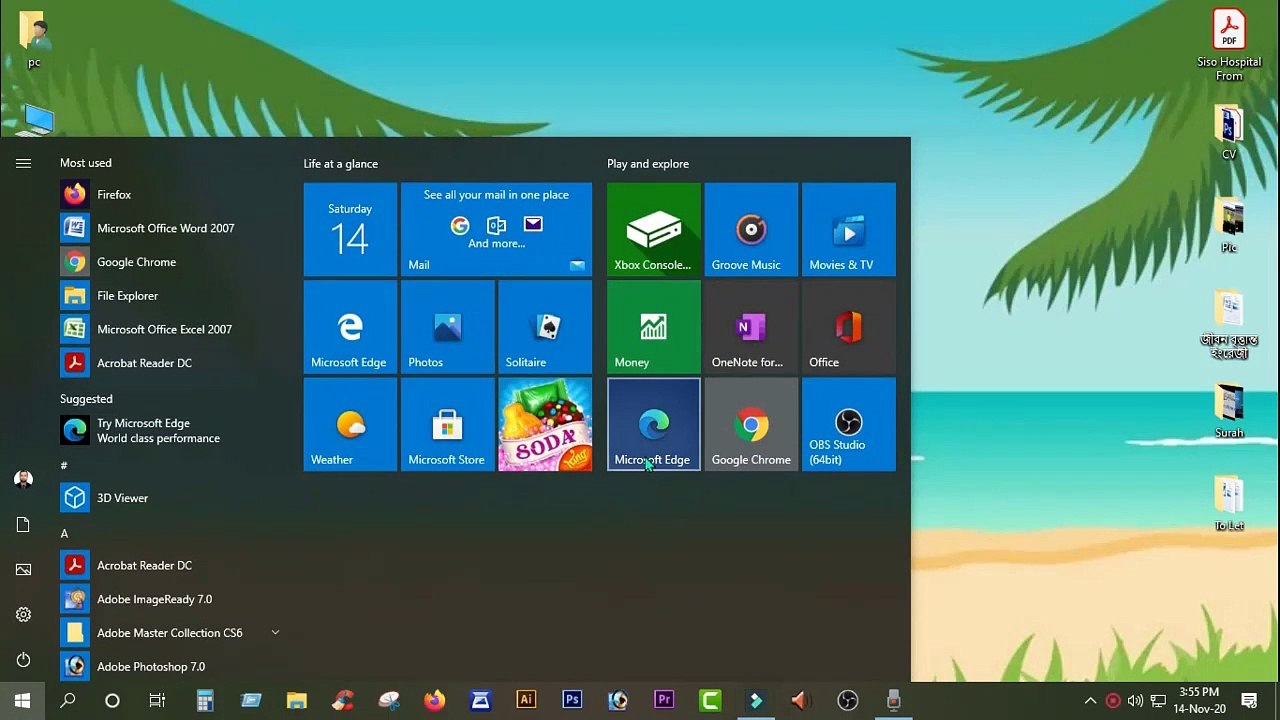Open Camtasia green C taskbar icon
This screenshot has width=1280, height=720.
(710, 701)
